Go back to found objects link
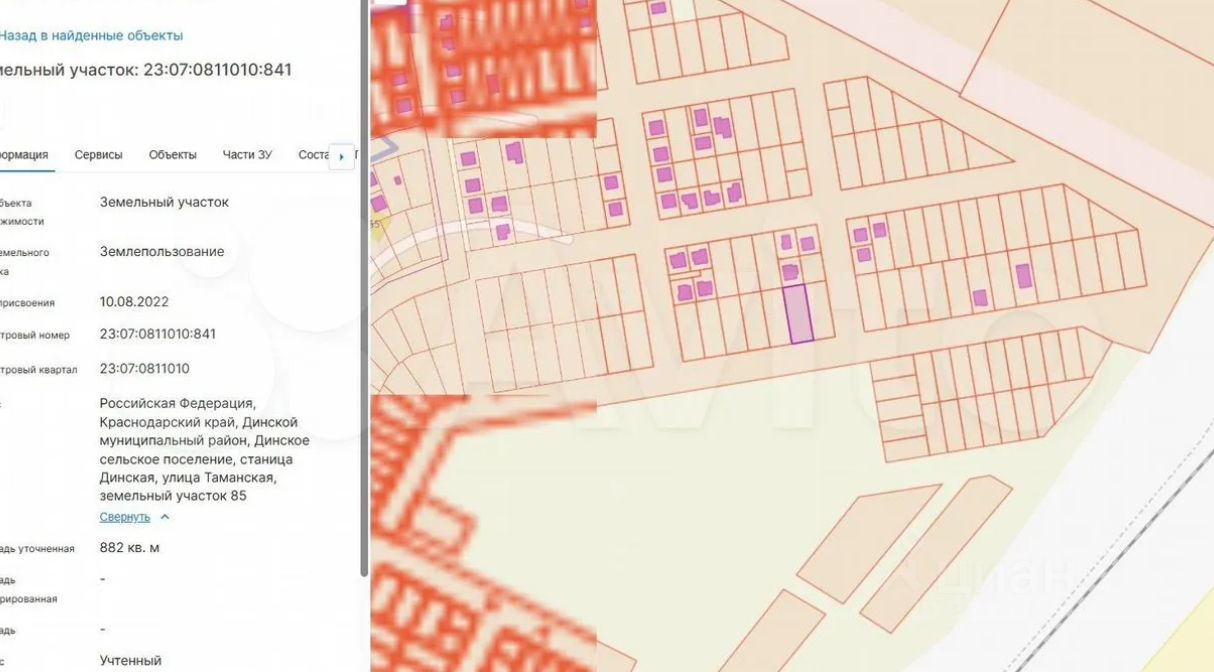1214x672 pixels. [x=91, y=35]
